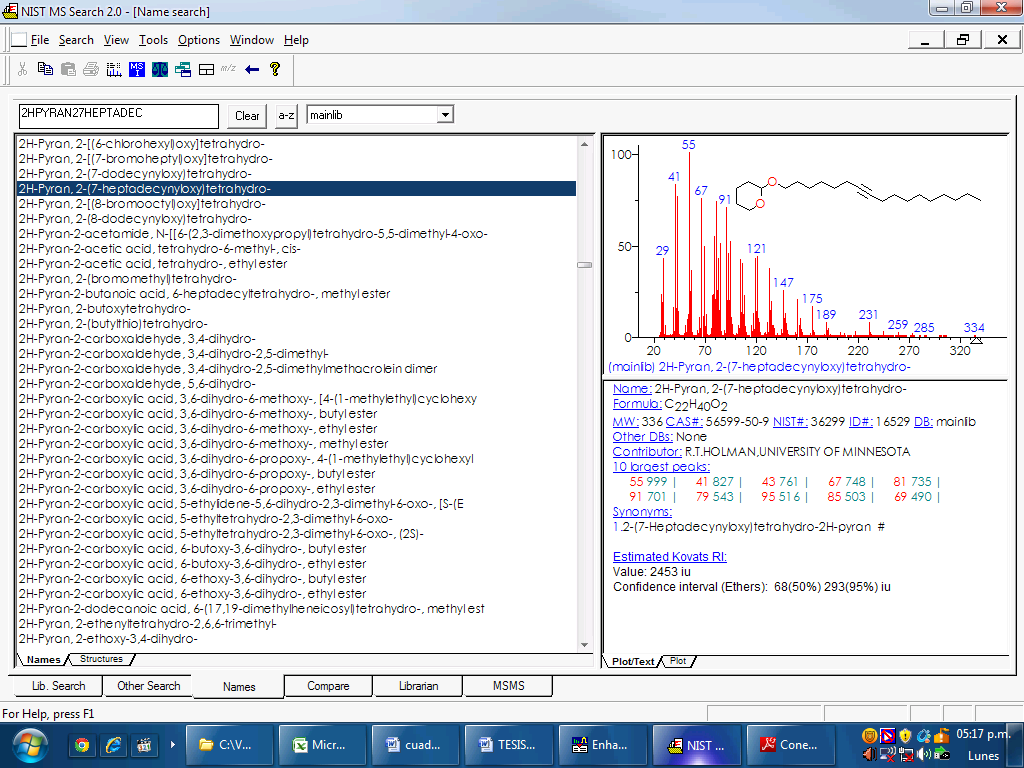The height and width of the screenshot is (768, 1024).
Task: Click the balance scales toolbar icon
Action: (160, 69)
